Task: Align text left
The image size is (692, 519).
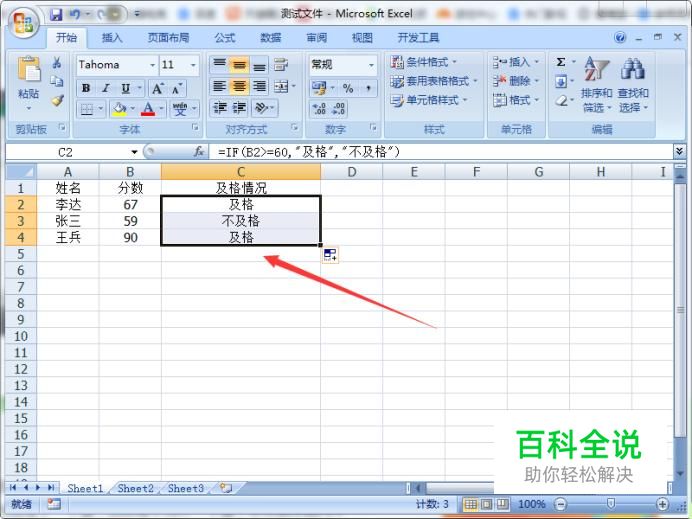Action: [219, 86]
